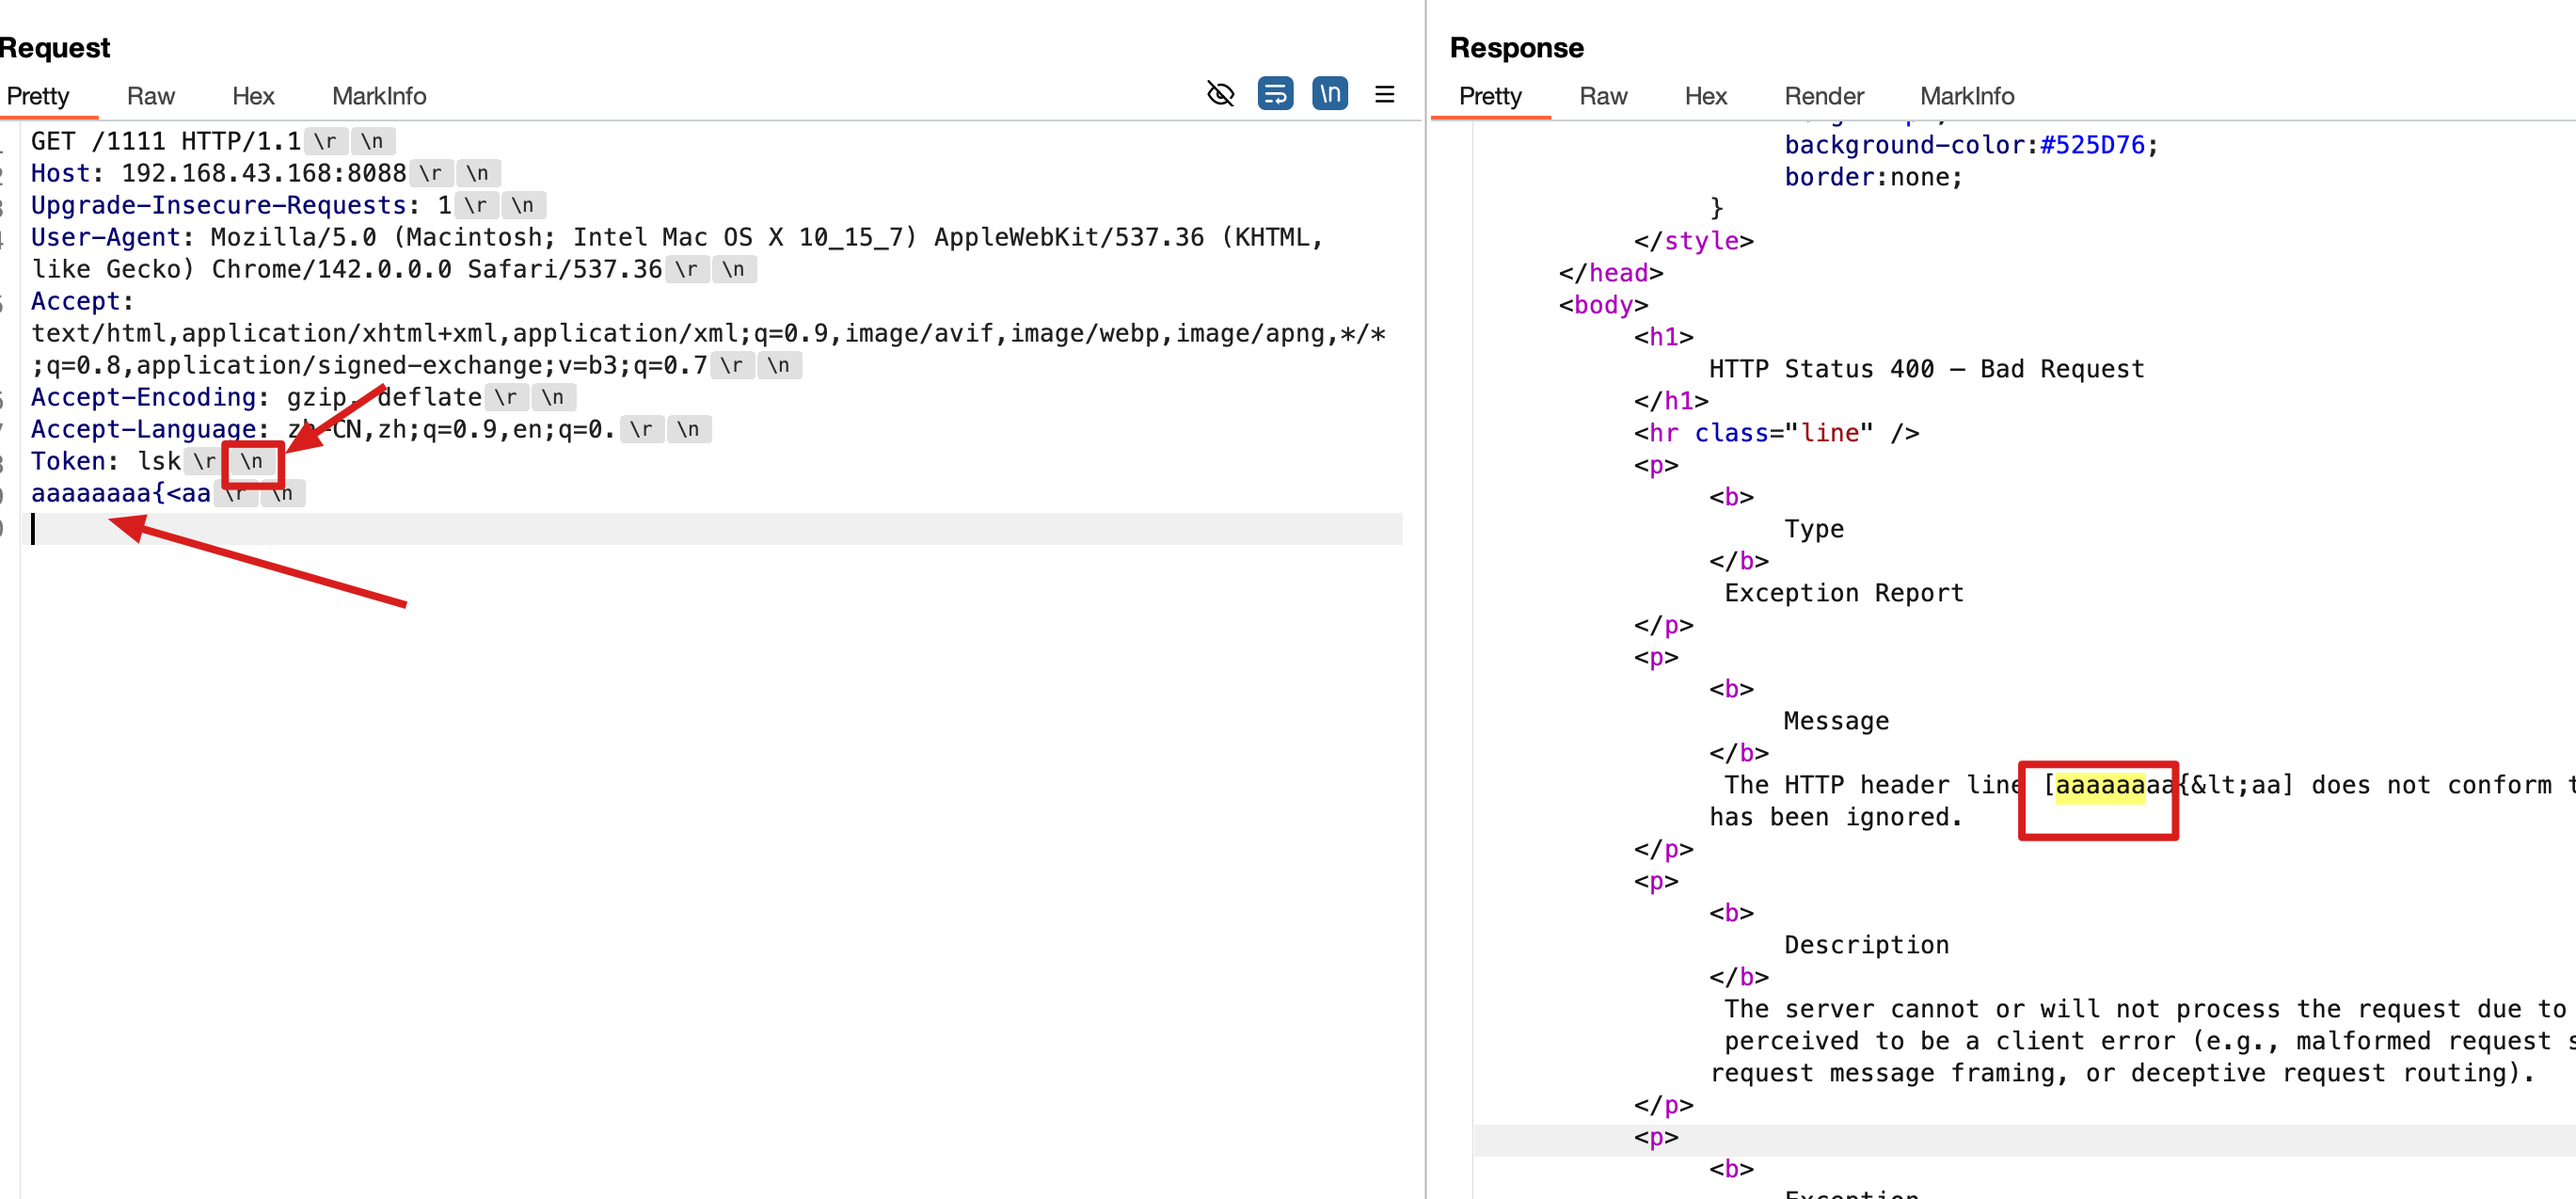
Task: Click the #525D76 color value
Action: pyautogui.click(x=2092, y=145)
